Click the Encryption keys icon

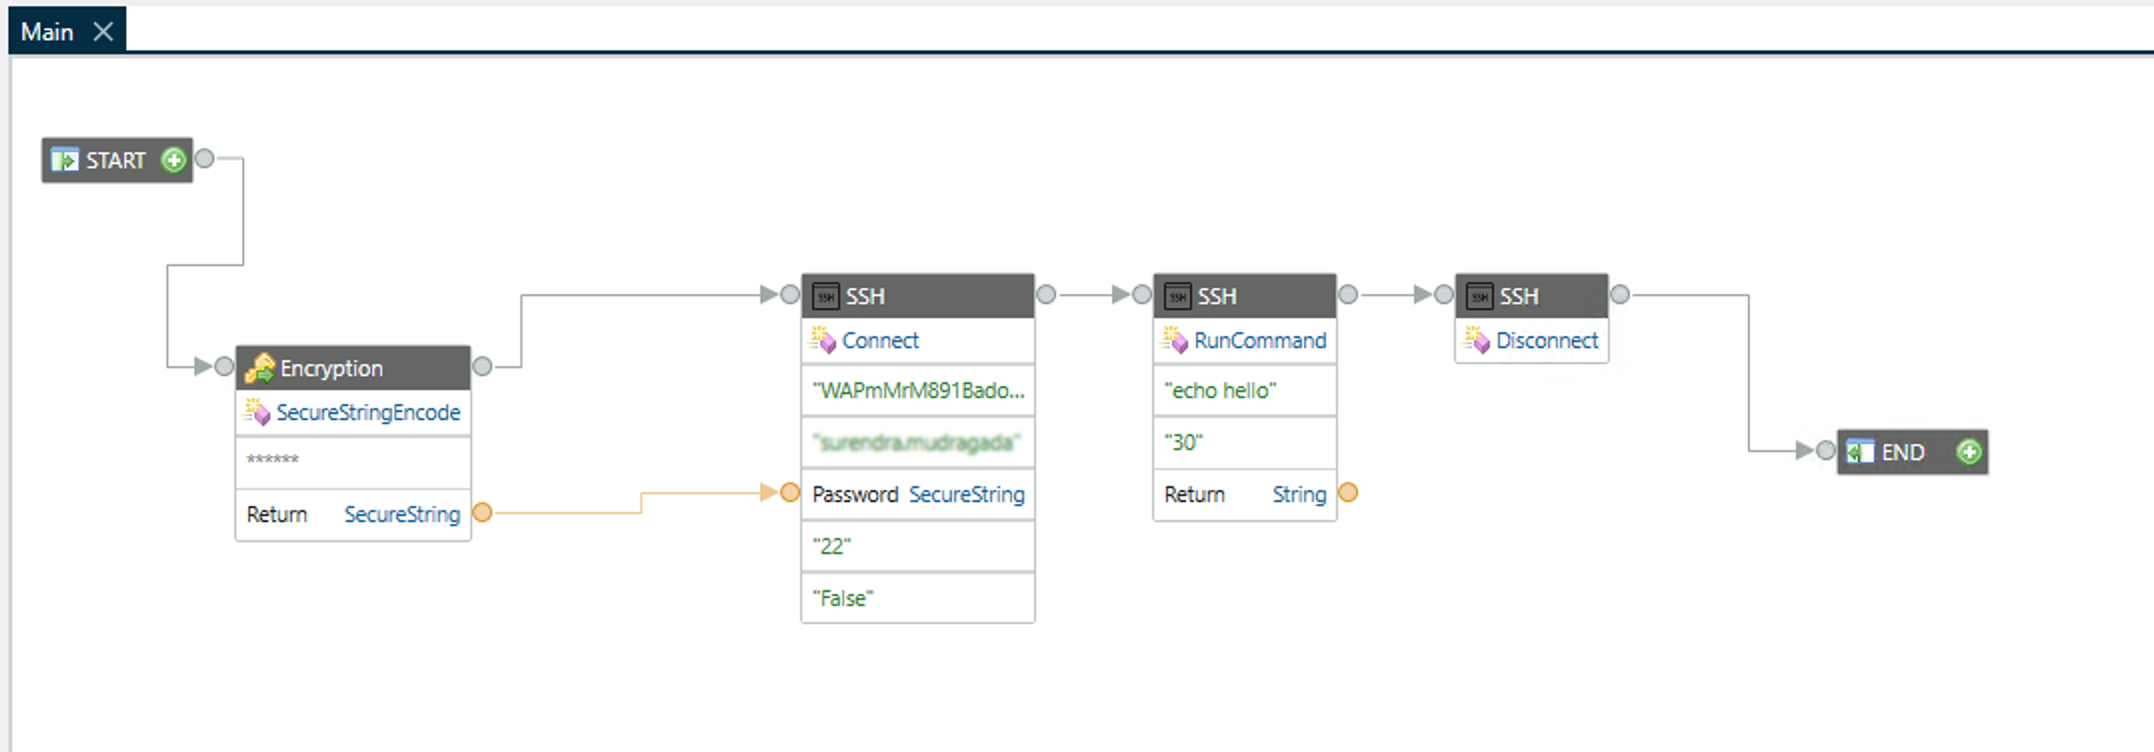260,368
